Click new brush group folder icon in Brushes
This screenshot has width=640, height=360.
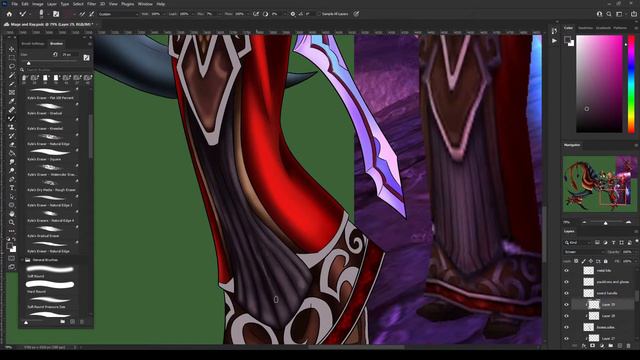pyautogui.click(x=62, y=322)
